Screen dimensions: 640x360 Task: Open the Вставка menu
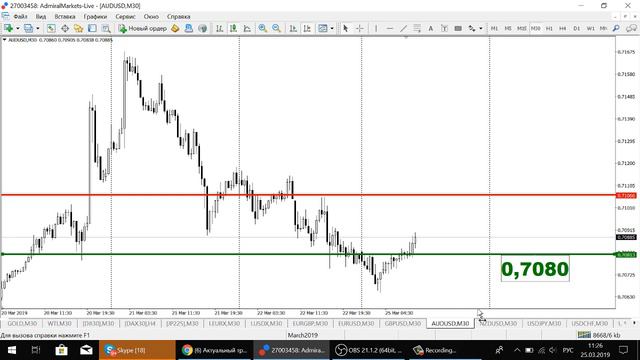65,17
